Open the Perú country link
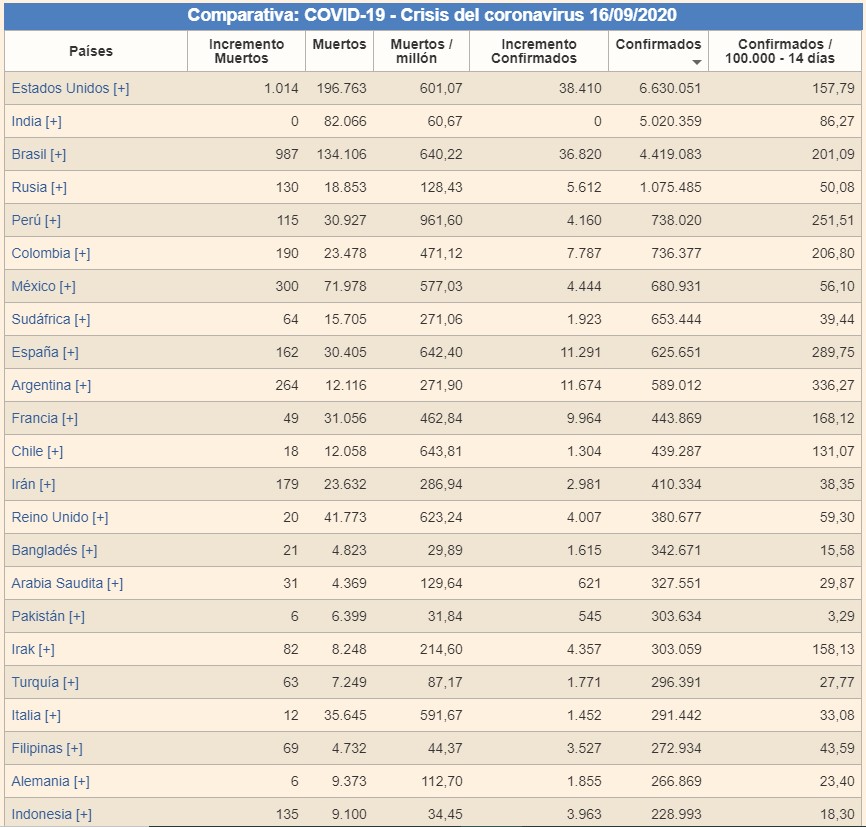Screen dimensions: 866x827 [26, 220]
